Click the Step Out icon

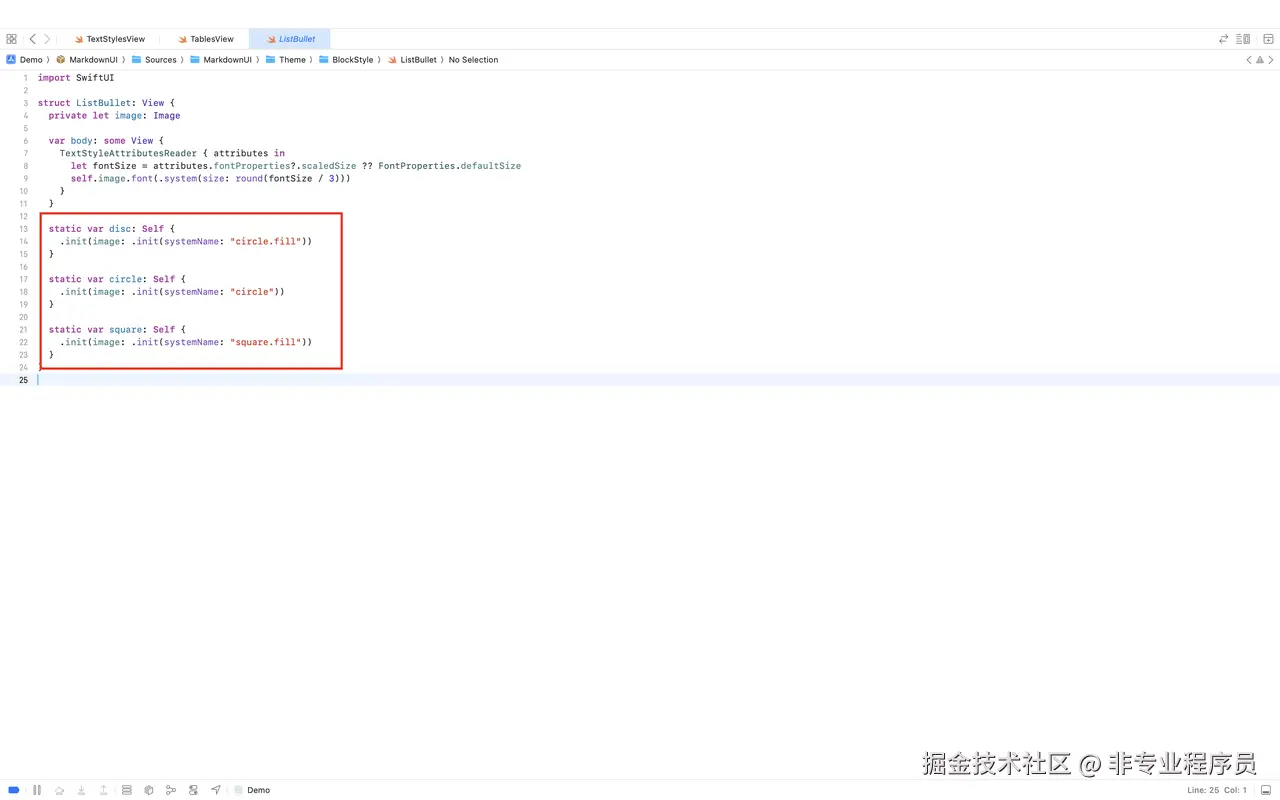coord(103,790)
